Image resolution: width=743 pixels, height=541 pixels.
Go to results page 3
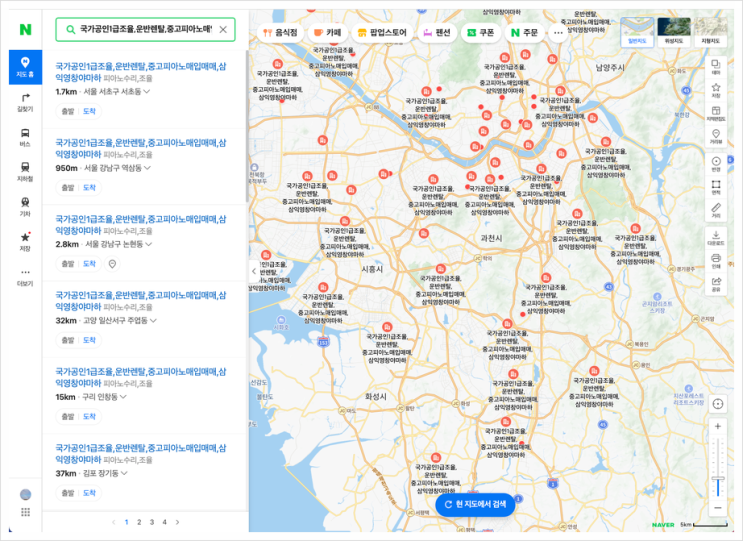tap(152, 522)
